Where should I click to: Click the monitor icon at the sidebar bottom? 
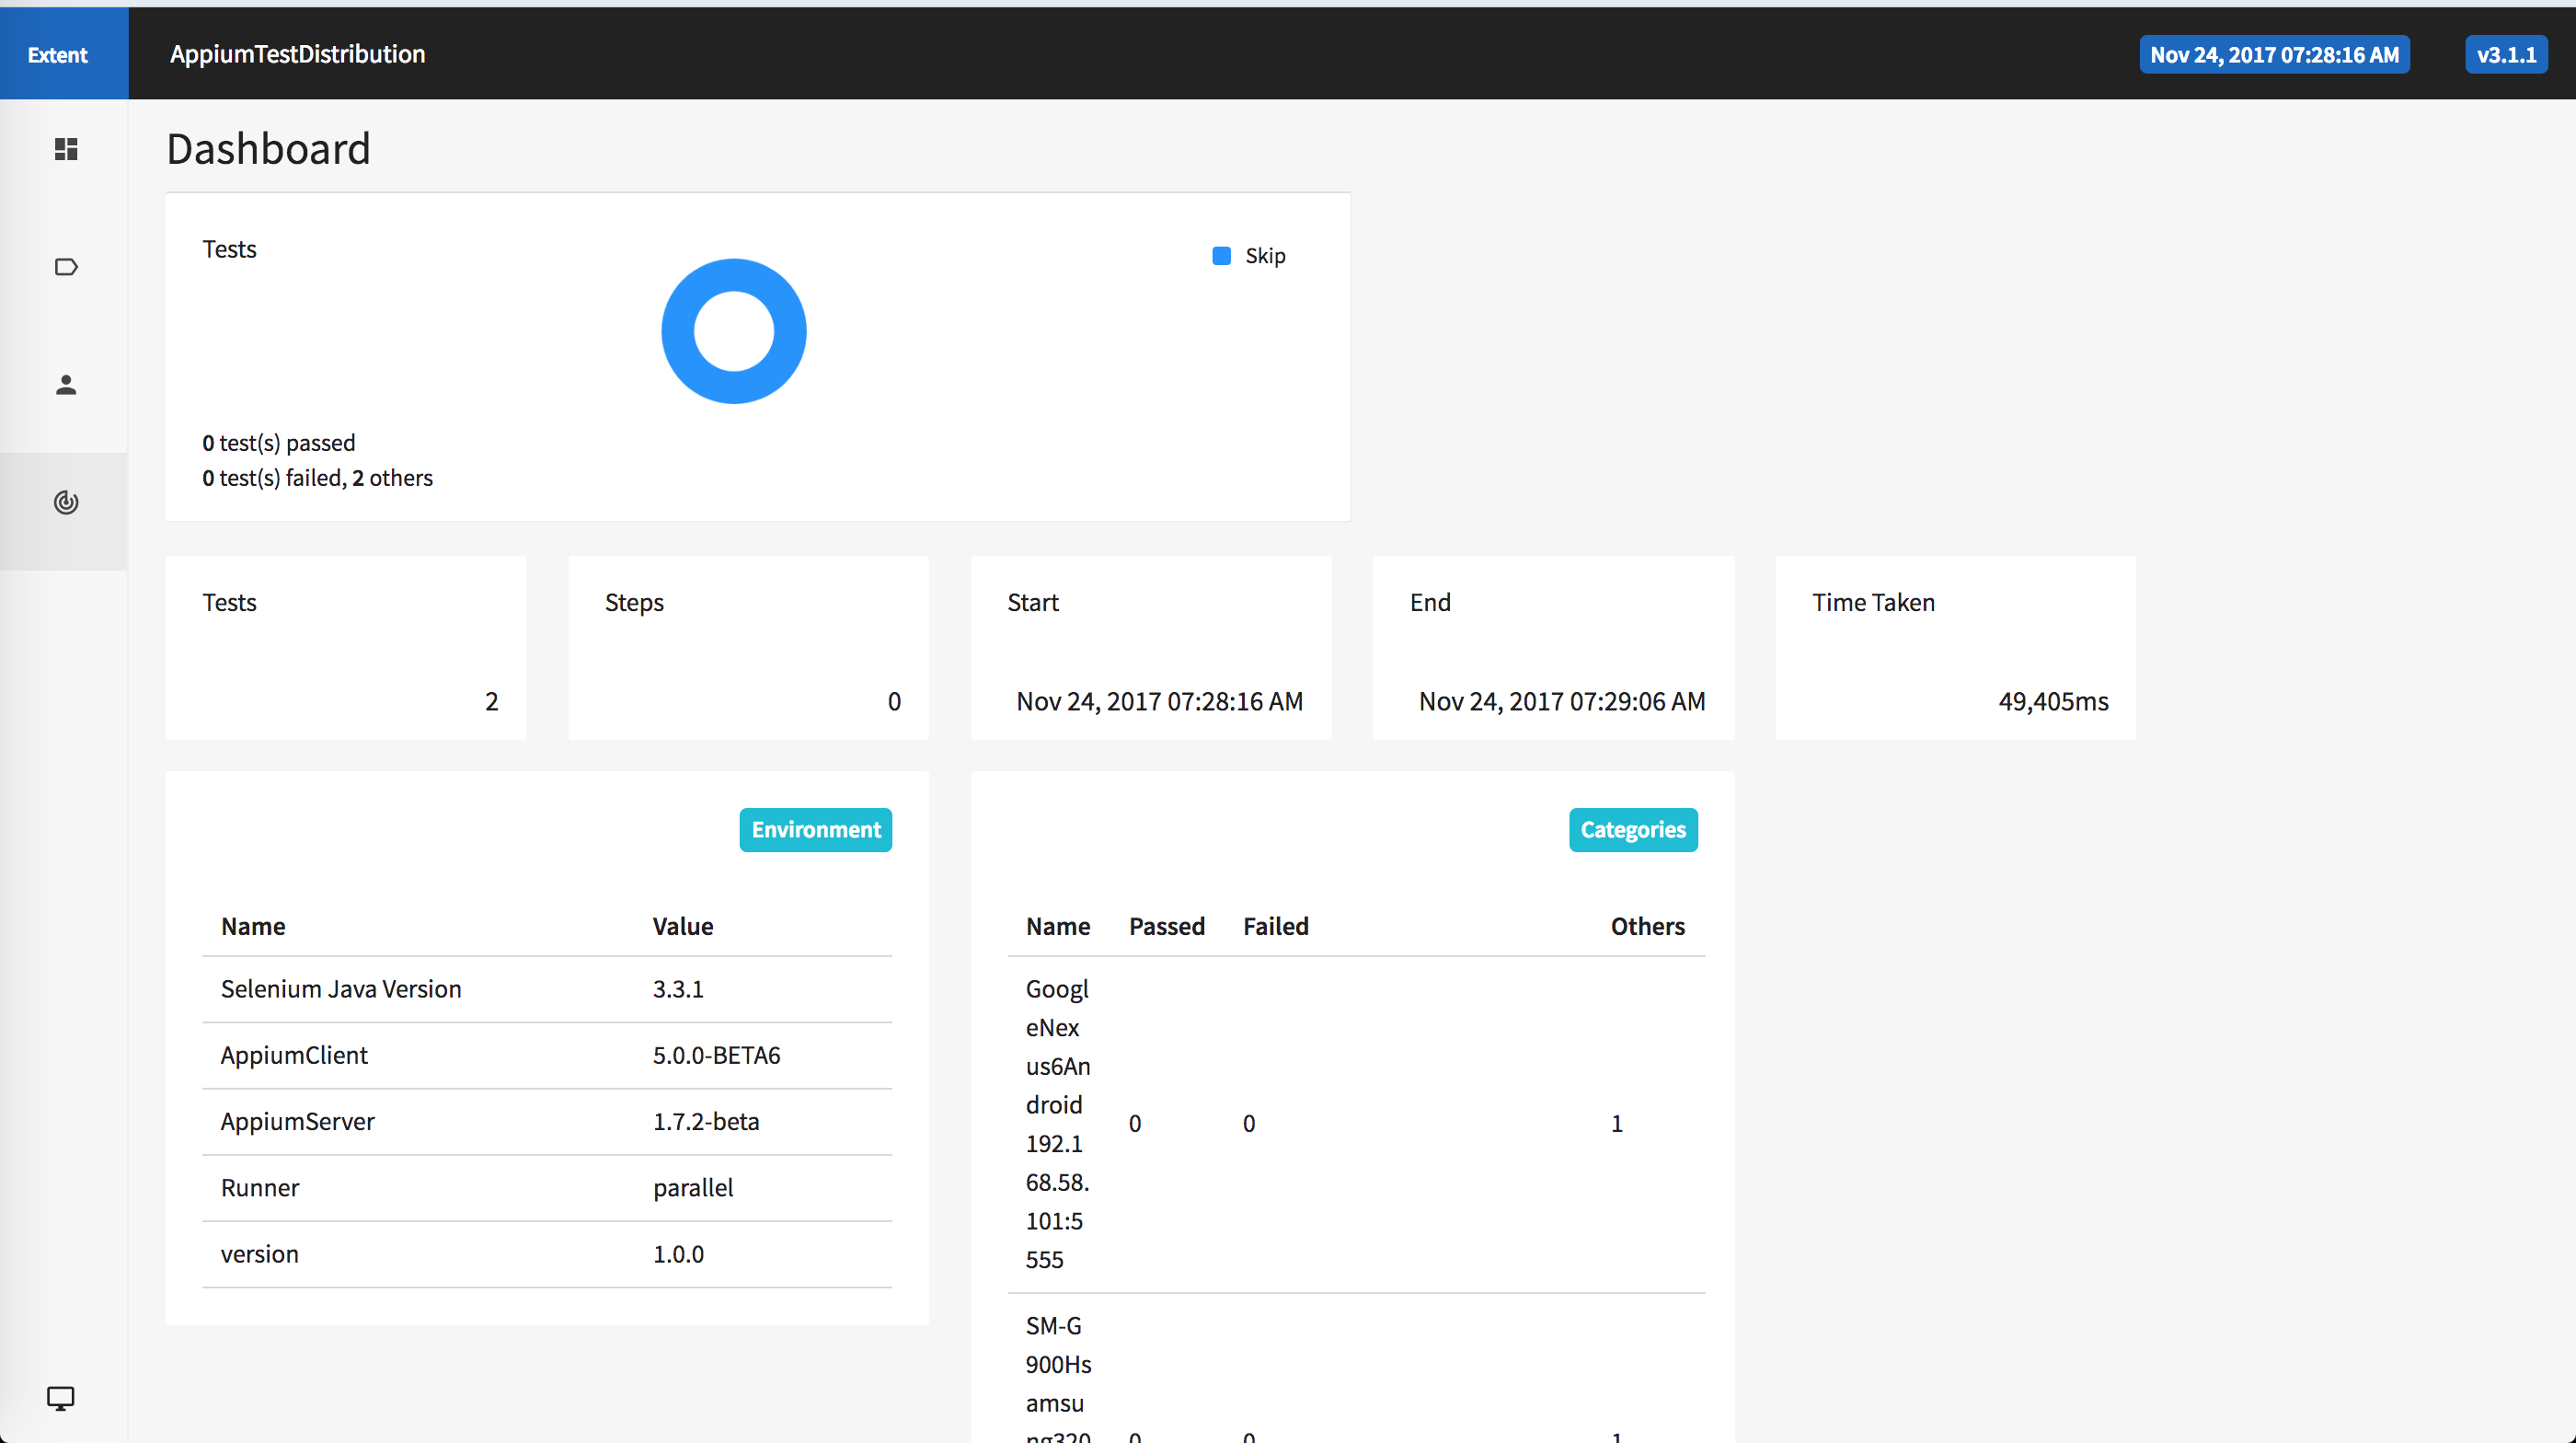pyautogui.click(x=61, y=1398)
